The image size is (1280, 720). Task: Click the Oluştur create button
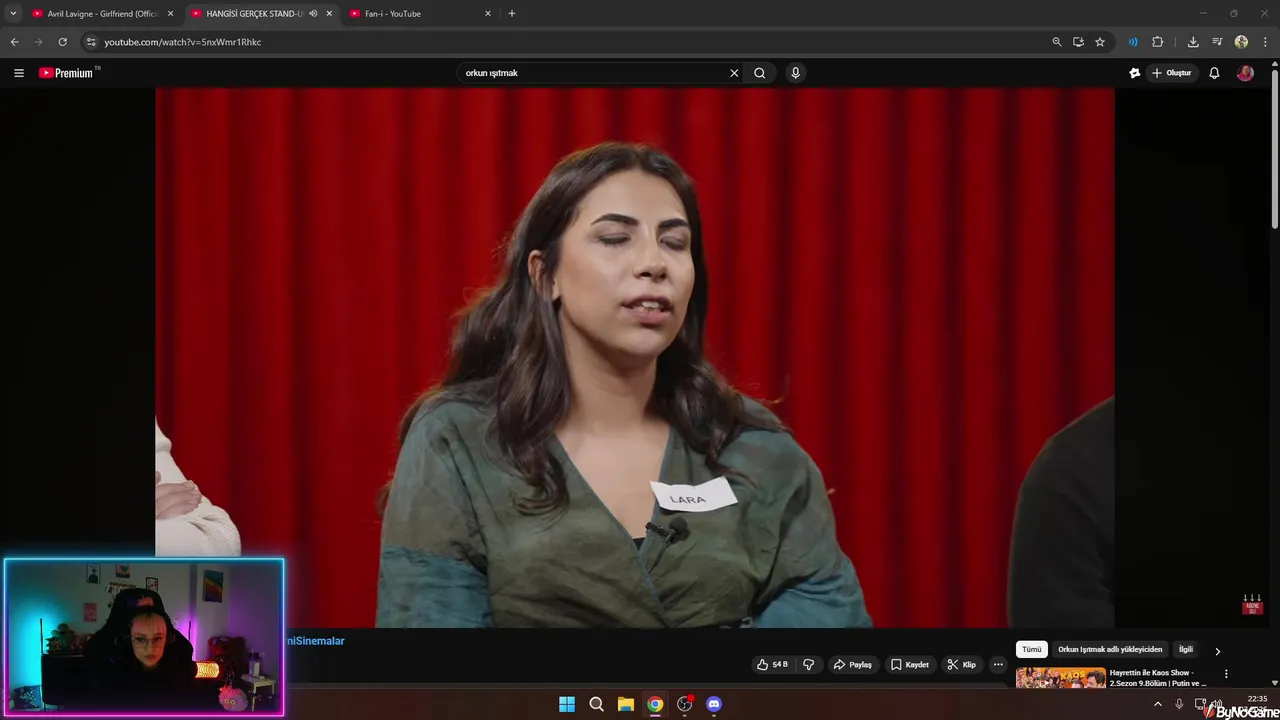click(1171, 73)
